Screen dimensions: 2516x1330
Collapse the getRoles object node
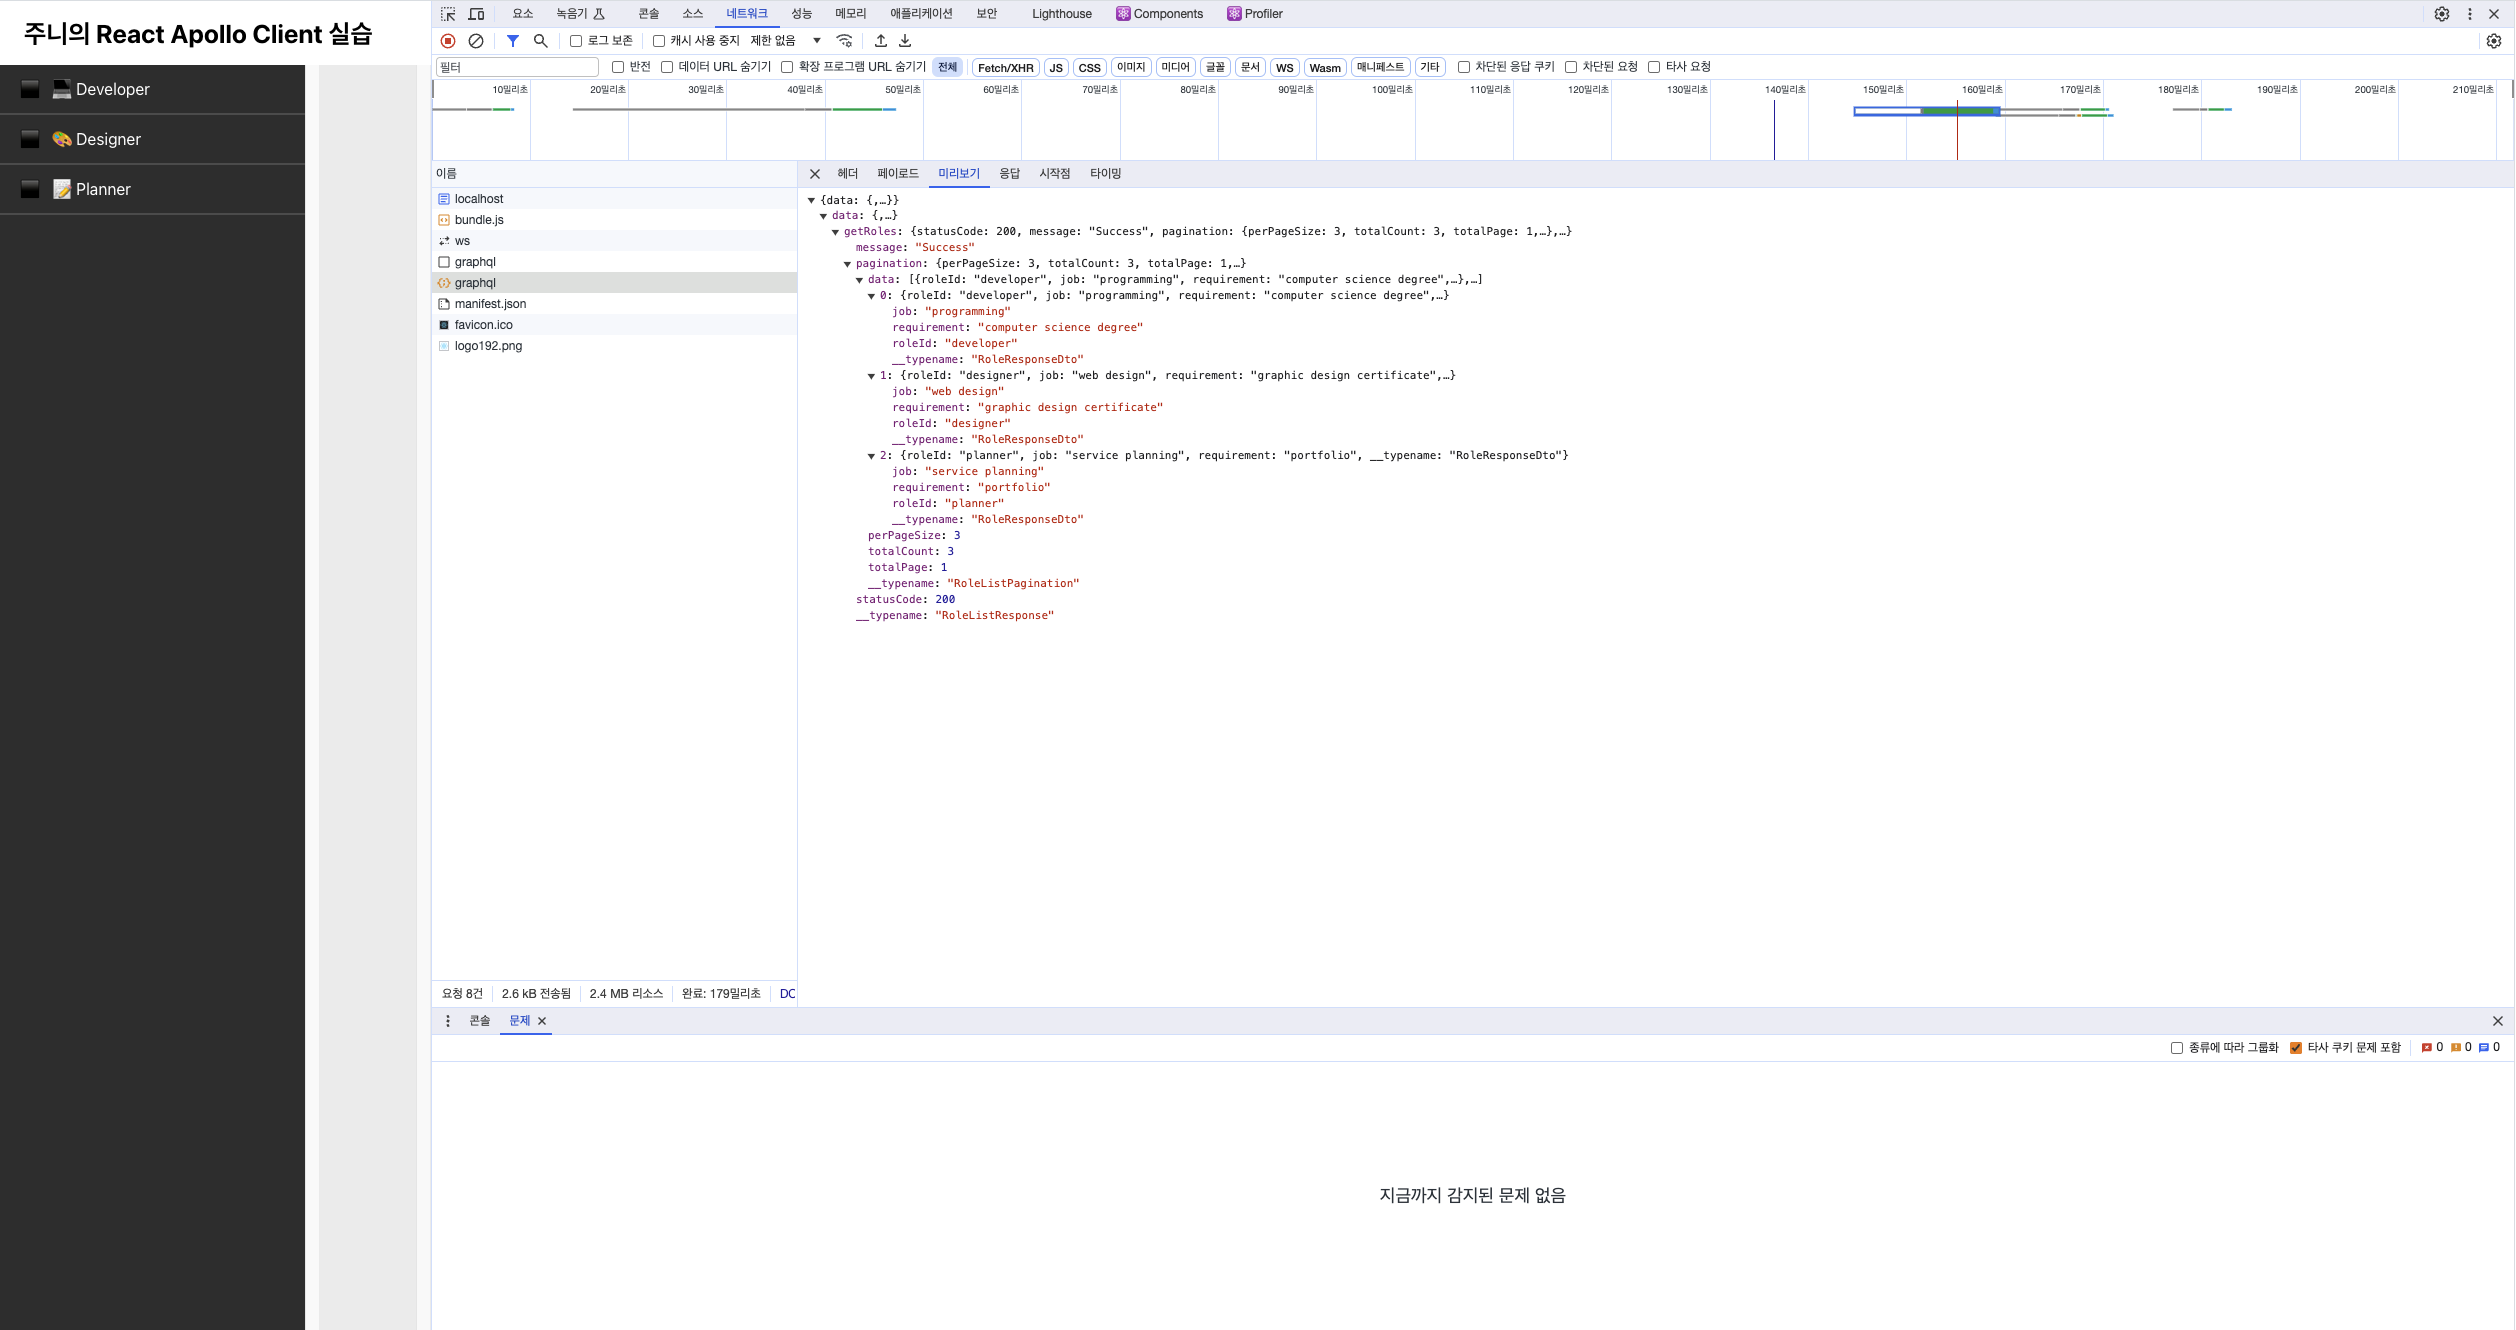(836, 232)
